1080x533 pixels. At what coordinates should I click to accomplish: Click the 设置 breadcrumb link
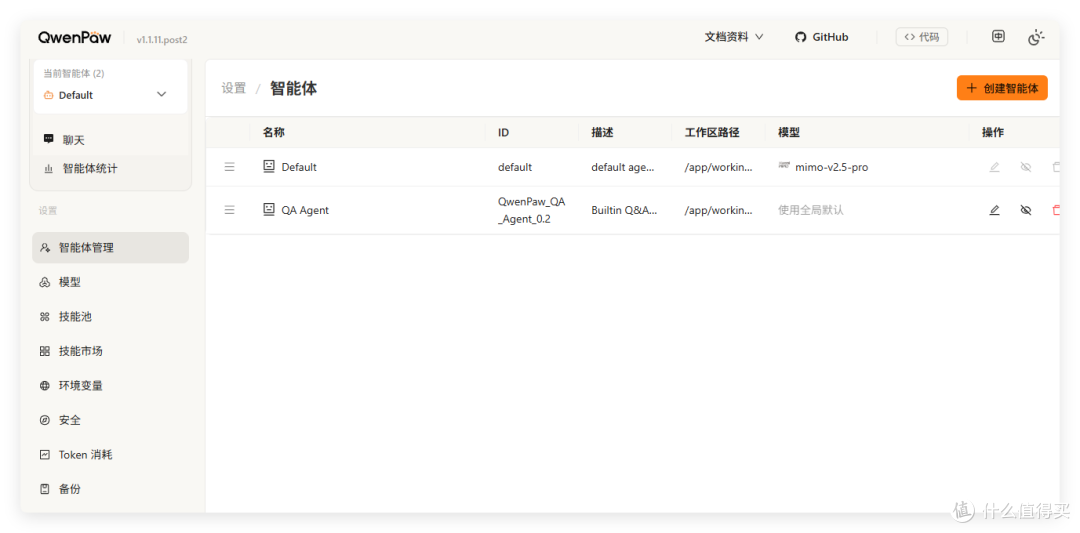tap(233, 88)
